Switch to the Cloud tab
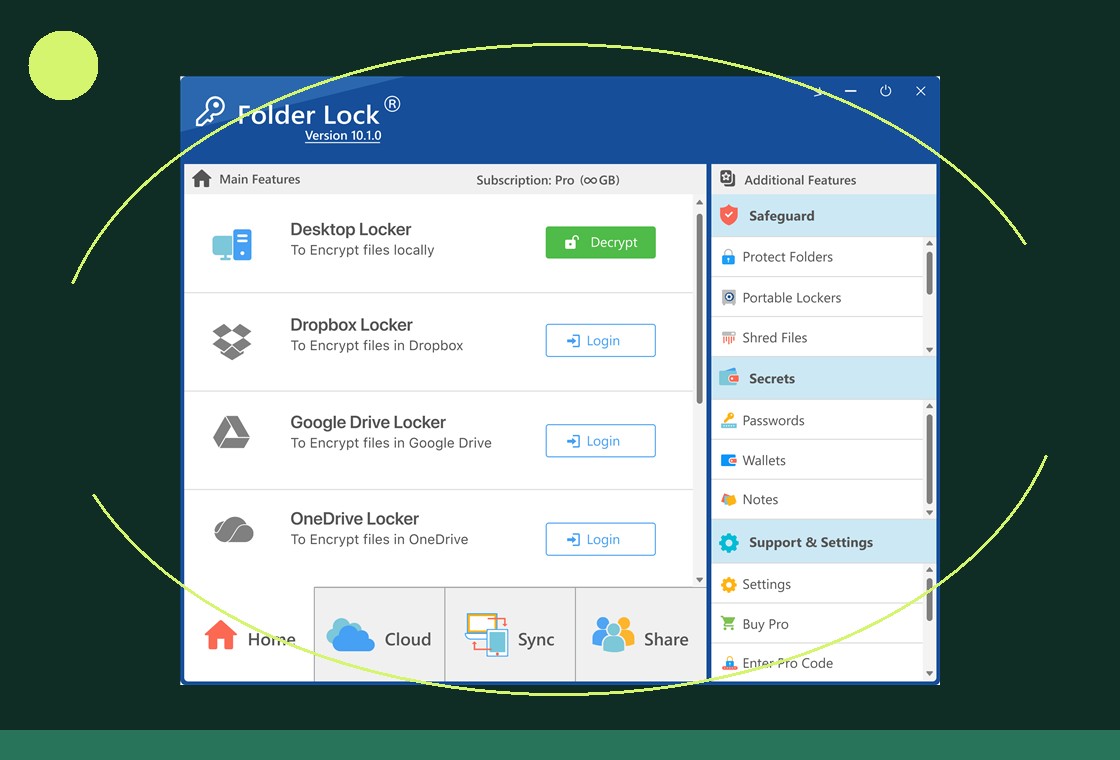This screenshot has width=1120, height=760. coord(379,635)
